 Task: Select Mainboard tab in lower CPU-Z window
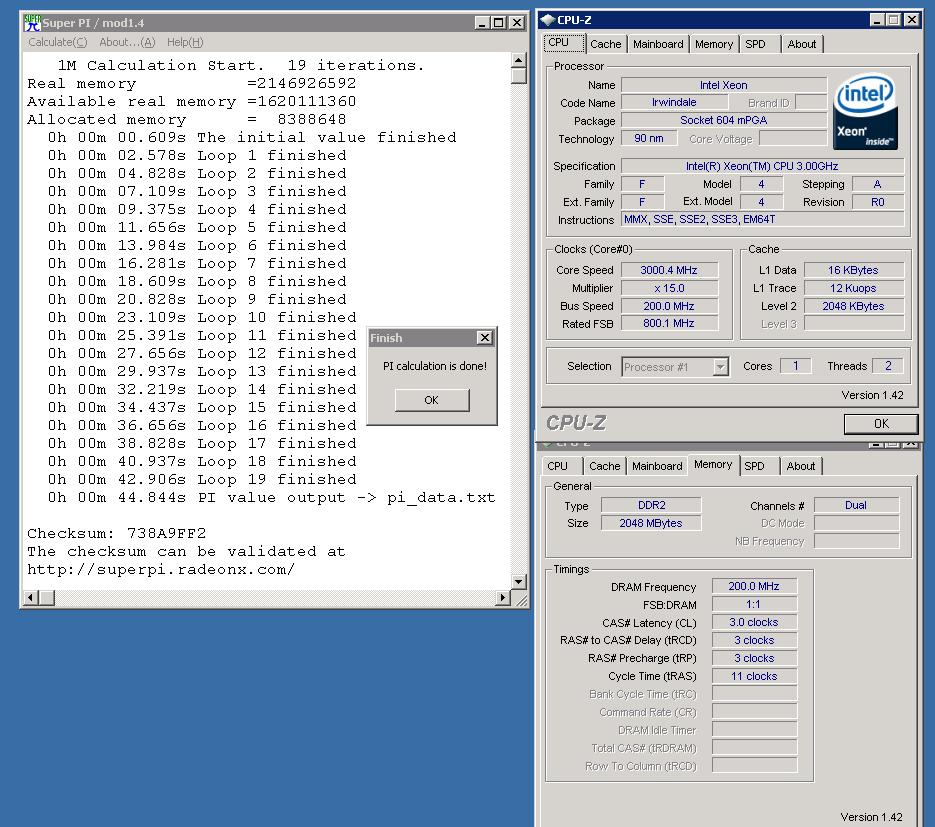[x=657, y=466]
